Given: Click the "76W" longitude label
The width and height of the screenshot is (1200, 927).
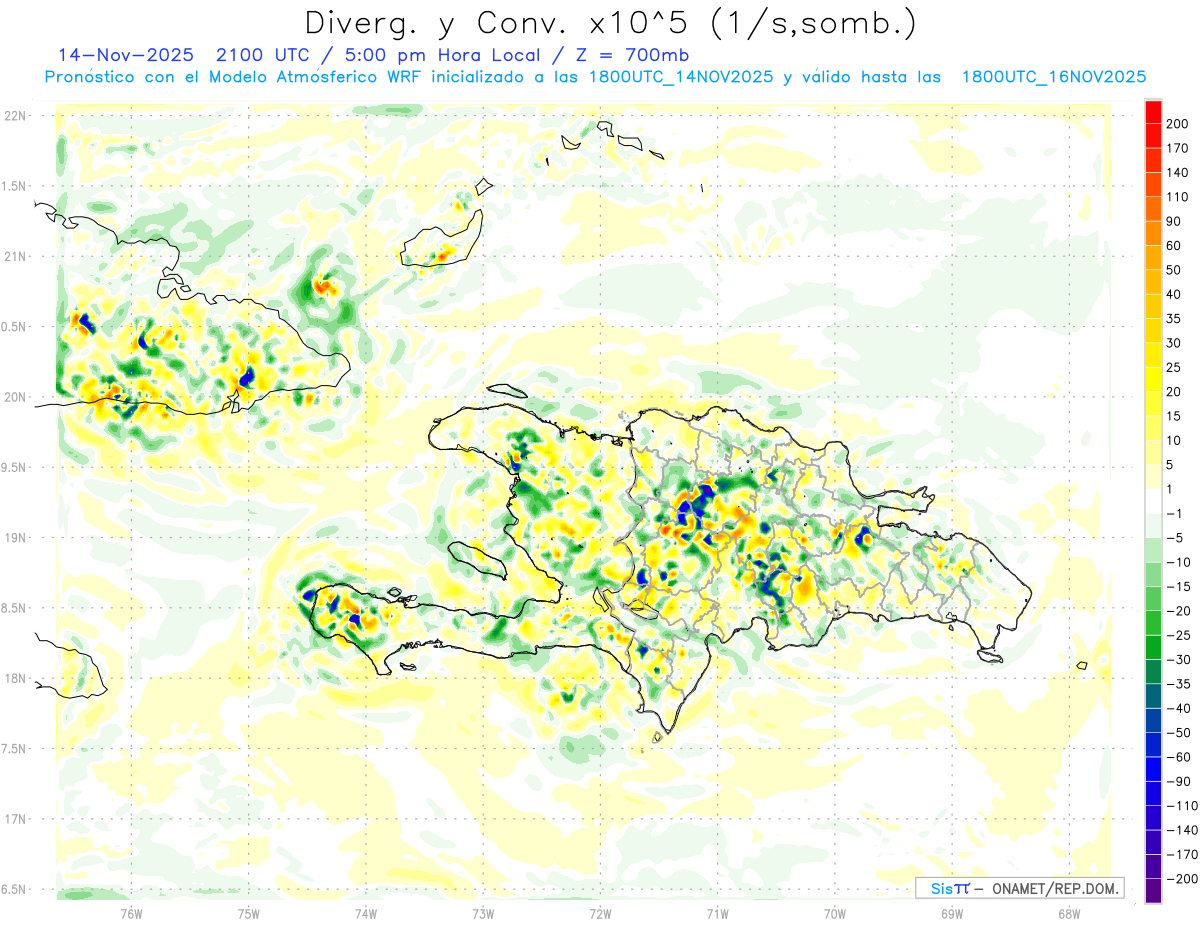Looking at the screenshot, I should click(x=131, y=913).
